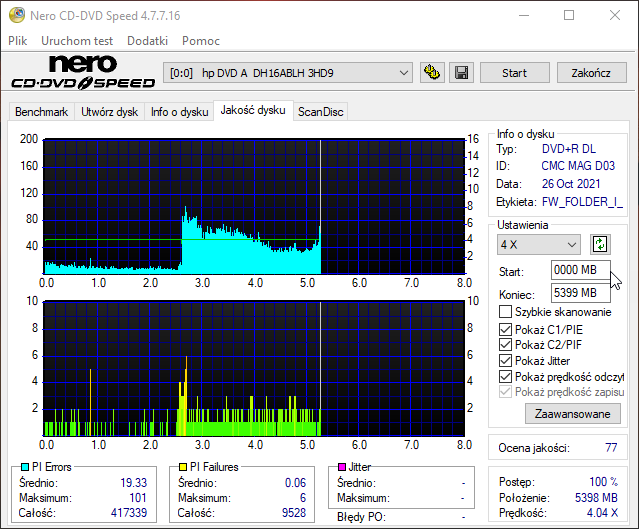Viewport: 639px width, 529px height.
Task: Click the quality score value 77
Action: click(x=611, y=447)
